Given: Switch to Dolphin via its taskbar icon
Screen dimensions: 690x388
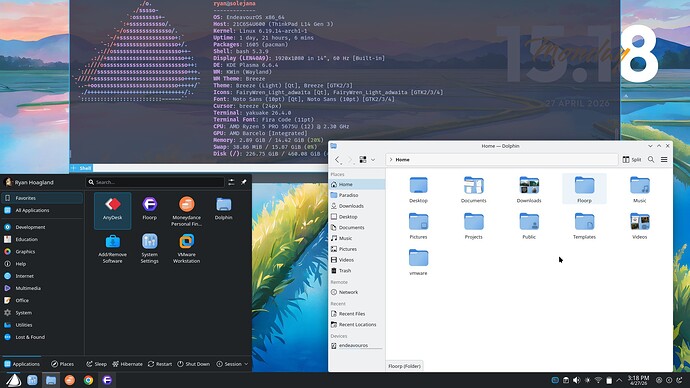Looking at the screenshot, I should point(51,380).
